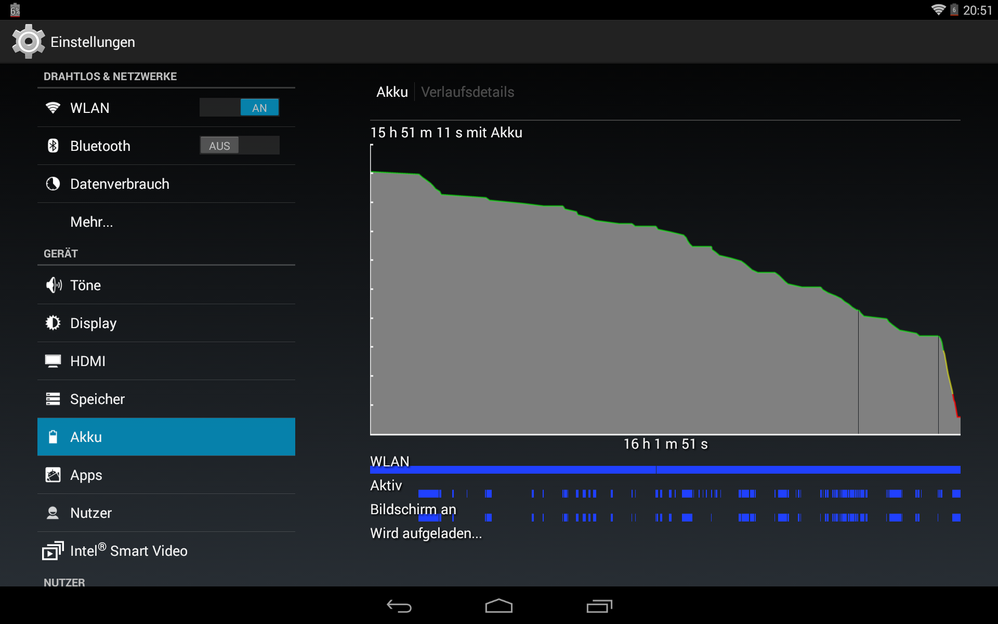Click the HDMI monitor icon

pyautogui.click(x=53, y=361)
